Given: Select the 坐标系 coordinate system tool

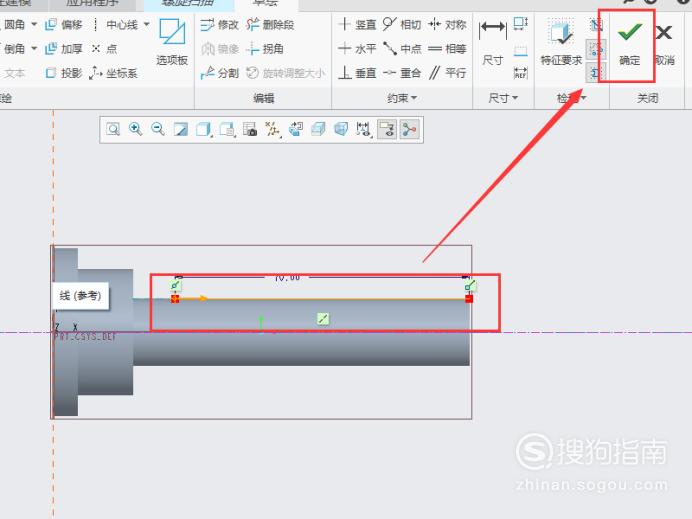Looking at the screenshot, I should click(x=114, y=73).
